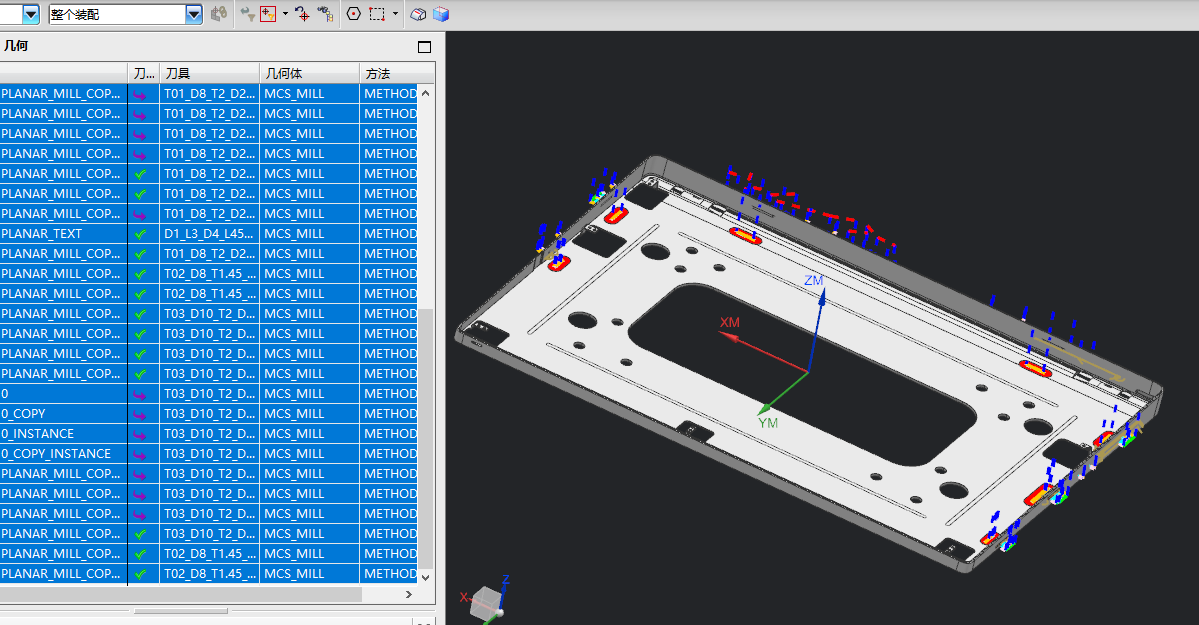Click the blue cube rendering icon
Viewport: 1199px width, 625px height.
pyautogui.click(x=441, y=14)
